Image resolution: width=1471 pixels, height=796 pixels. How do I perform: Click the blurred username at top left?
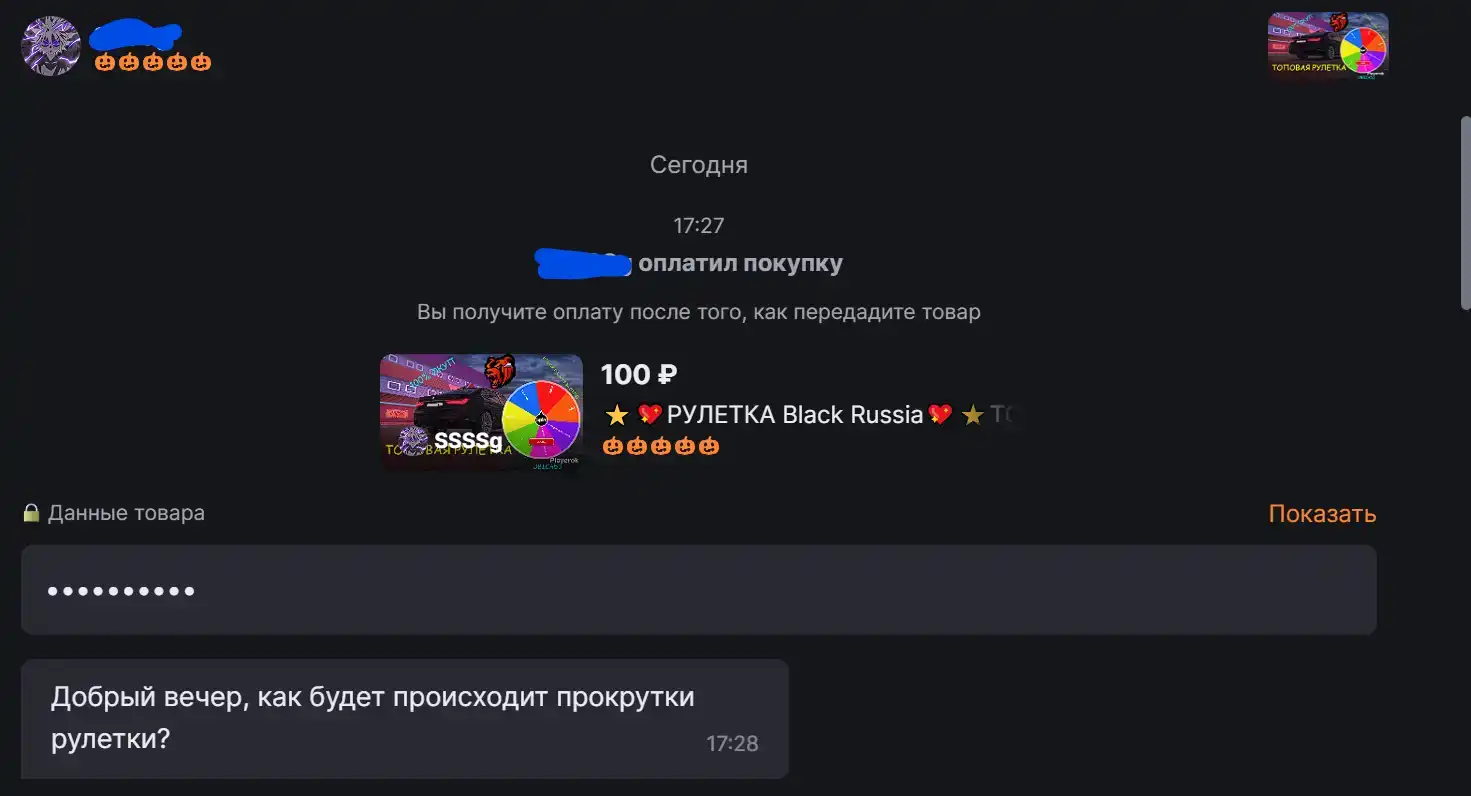pos(135,36)
